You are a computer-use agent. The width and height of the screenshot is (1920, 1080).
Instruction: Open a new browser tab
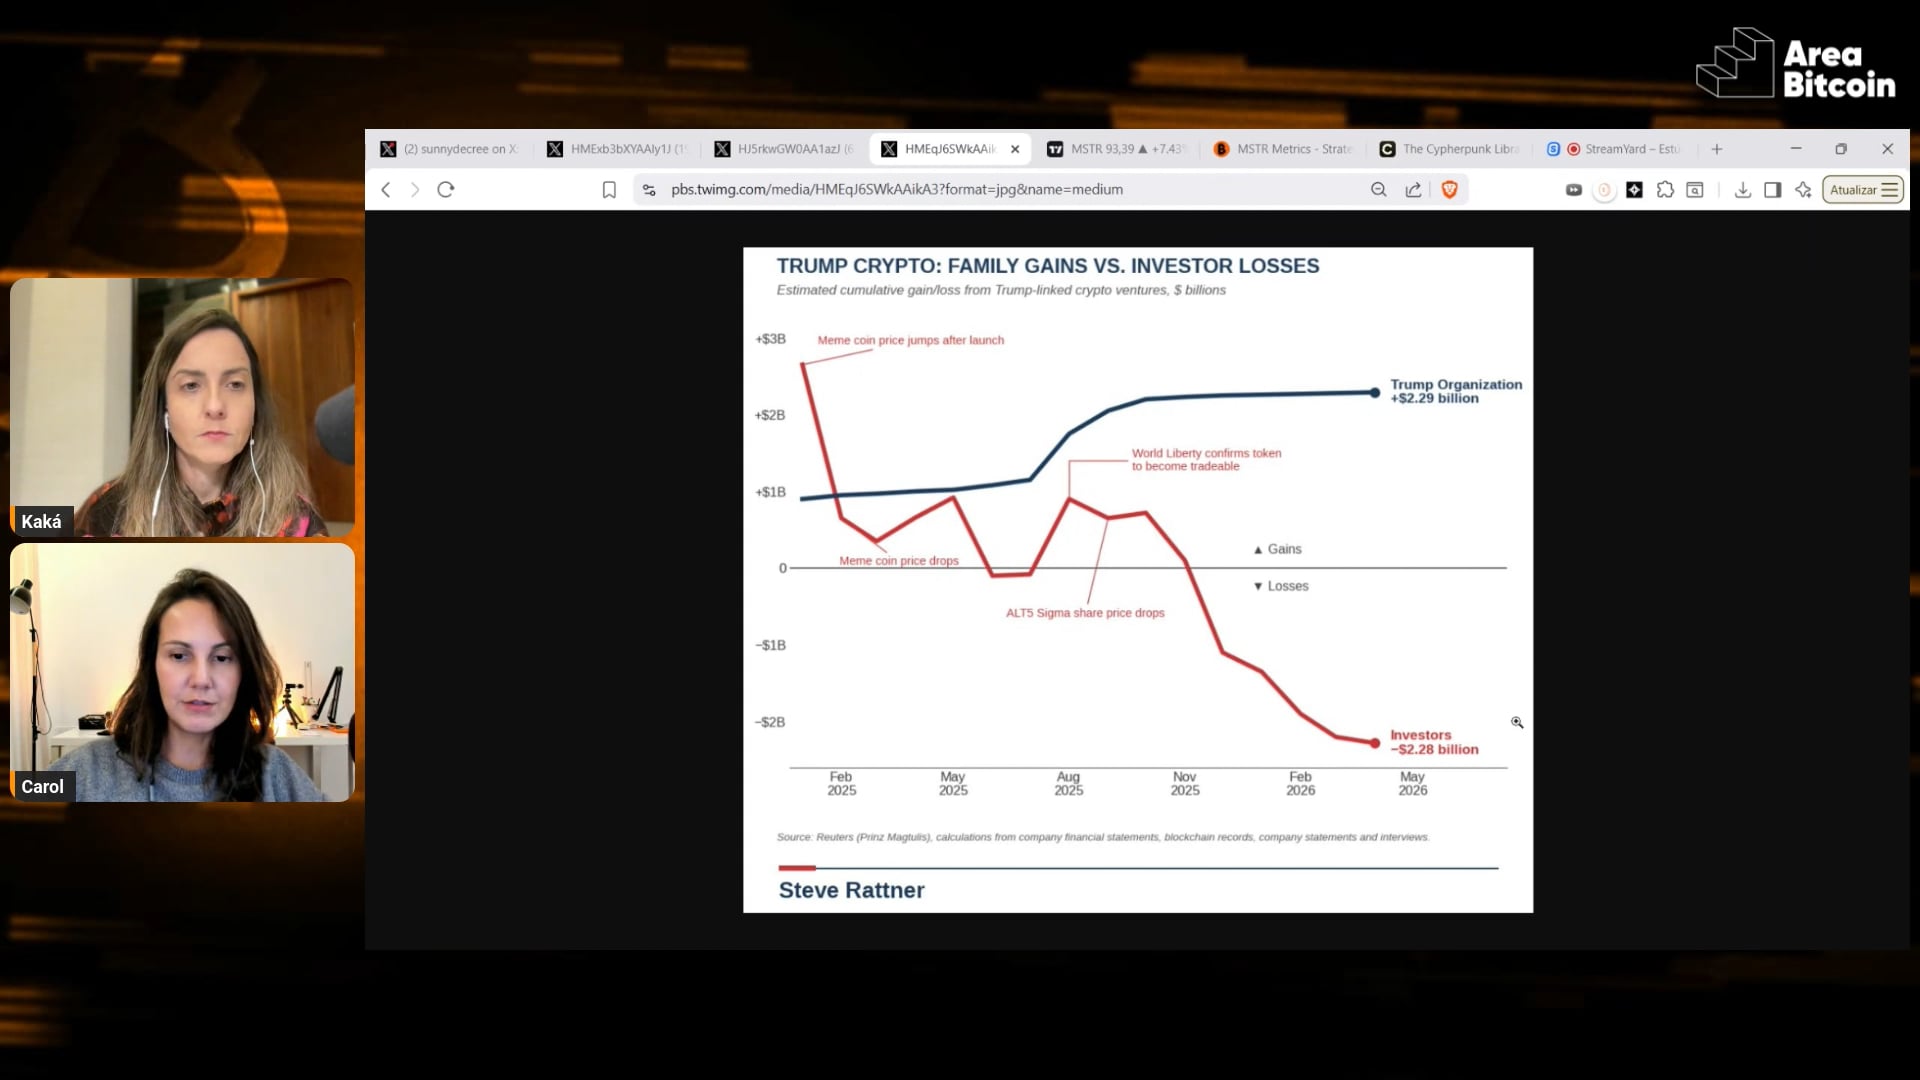pos(1717,149)
